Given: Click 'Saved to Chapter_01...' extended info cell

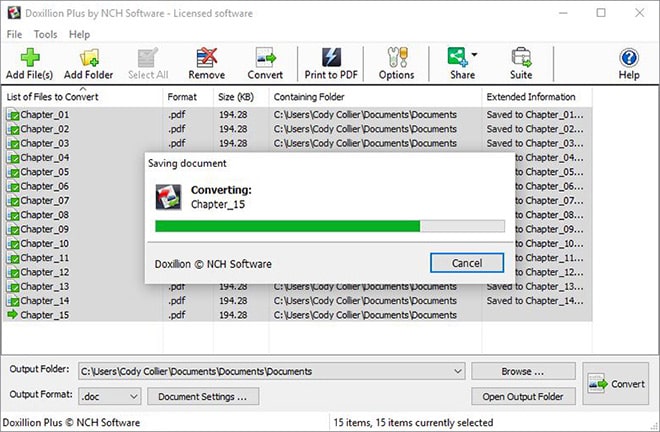Looking at the screenshot, I should click(535, 115).
